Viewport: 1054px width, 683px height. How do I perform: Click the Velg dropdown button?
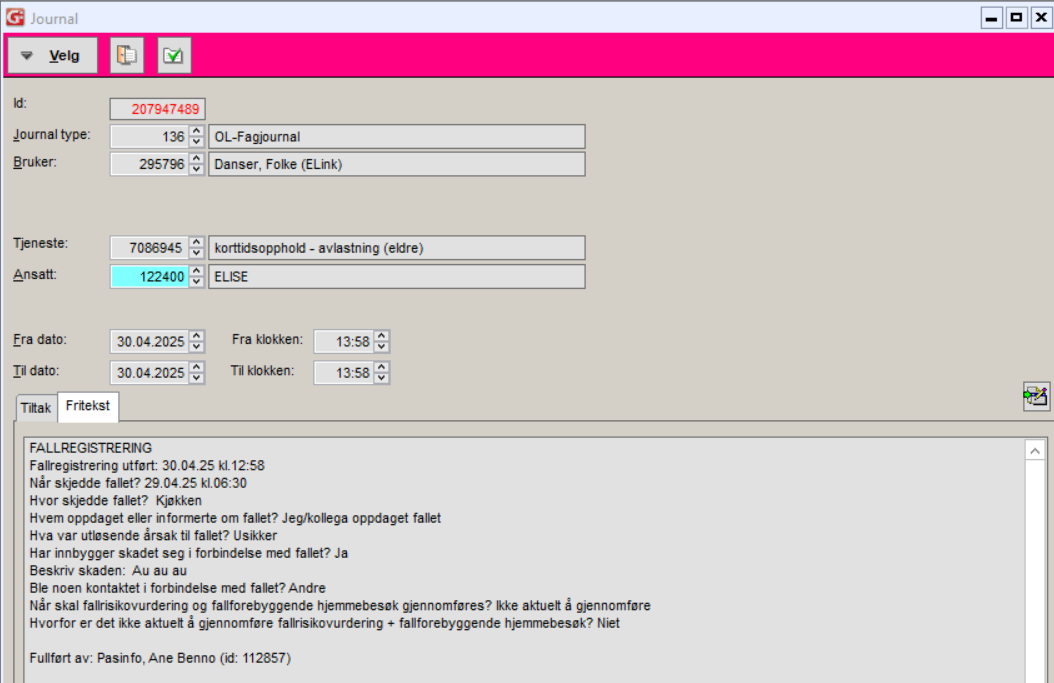(x=53, y=56)
